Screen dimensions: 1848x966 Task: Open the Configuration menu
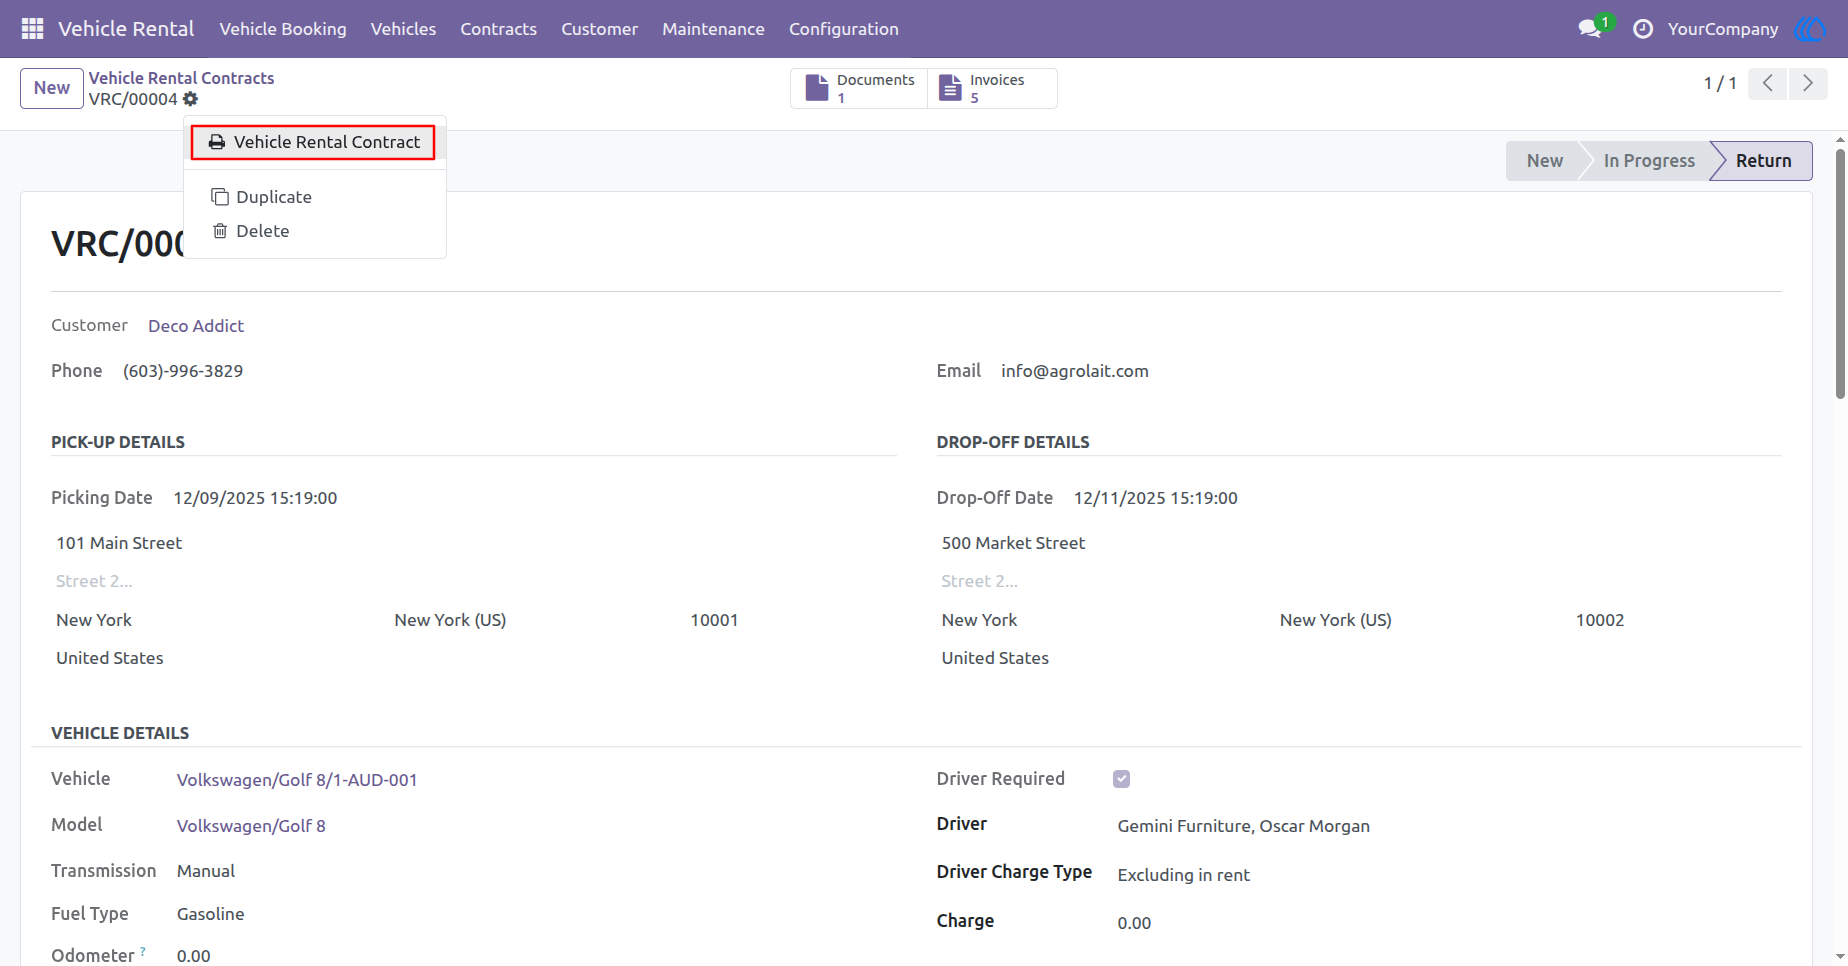(x=844, y=29)
